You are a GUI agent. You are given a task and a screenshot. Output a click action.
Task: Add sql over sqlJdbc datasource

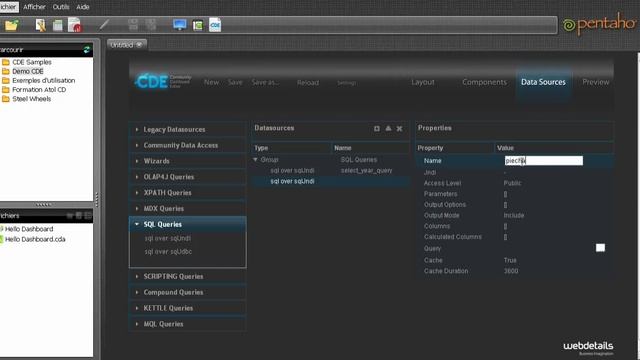[x=168, y=252]
